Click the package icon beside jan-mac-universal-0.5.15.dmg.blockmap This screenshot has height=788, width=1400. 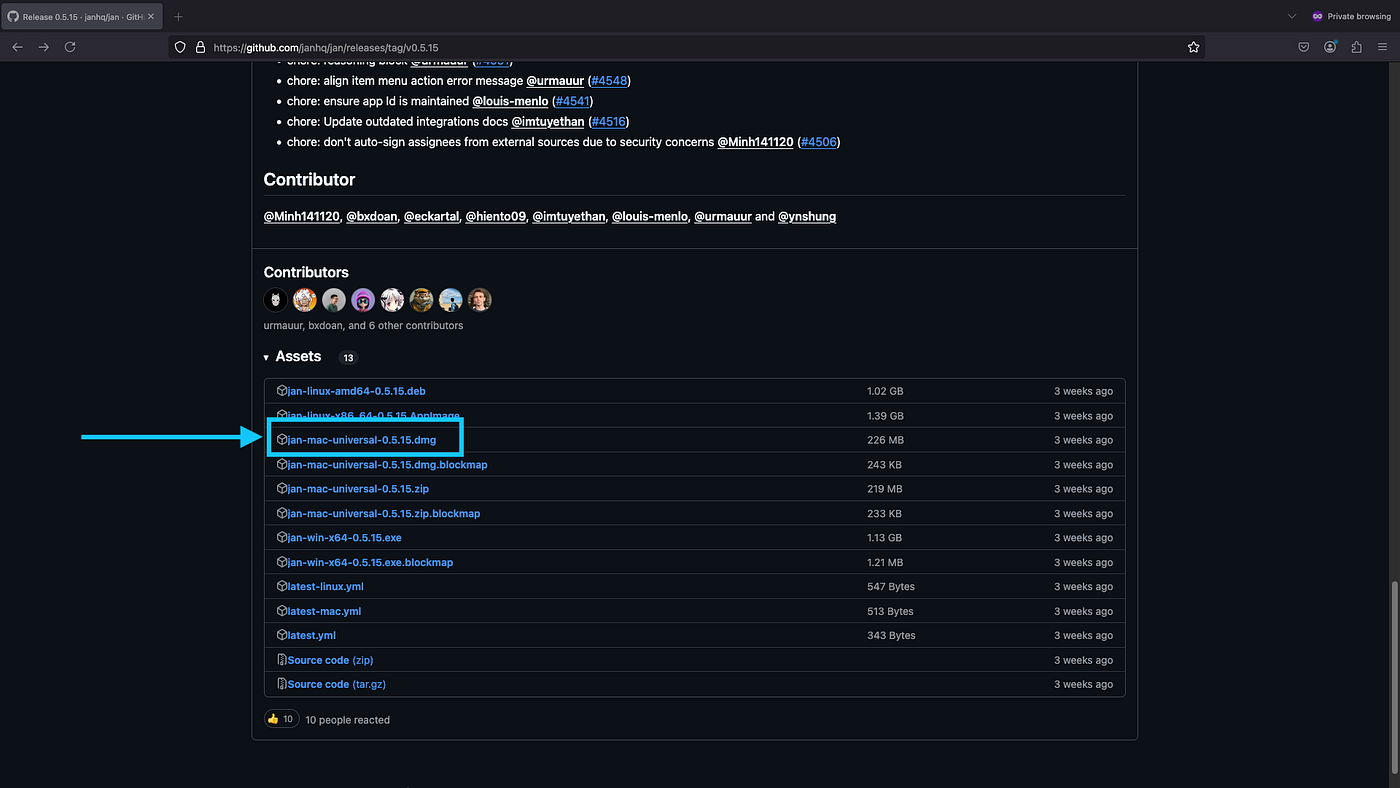282,465
